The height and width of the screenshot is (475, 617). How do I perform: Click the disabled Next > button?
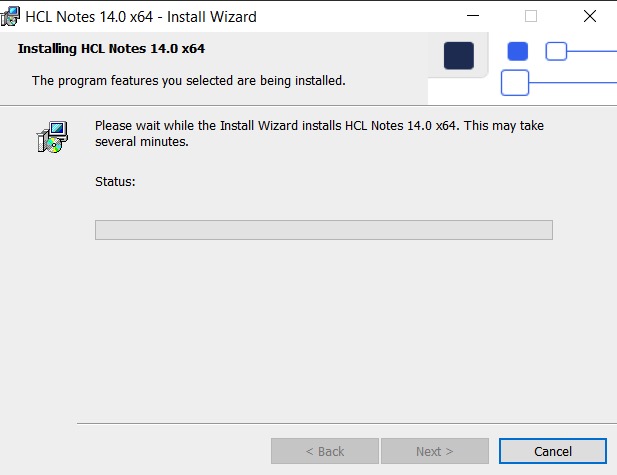point(435,451)
